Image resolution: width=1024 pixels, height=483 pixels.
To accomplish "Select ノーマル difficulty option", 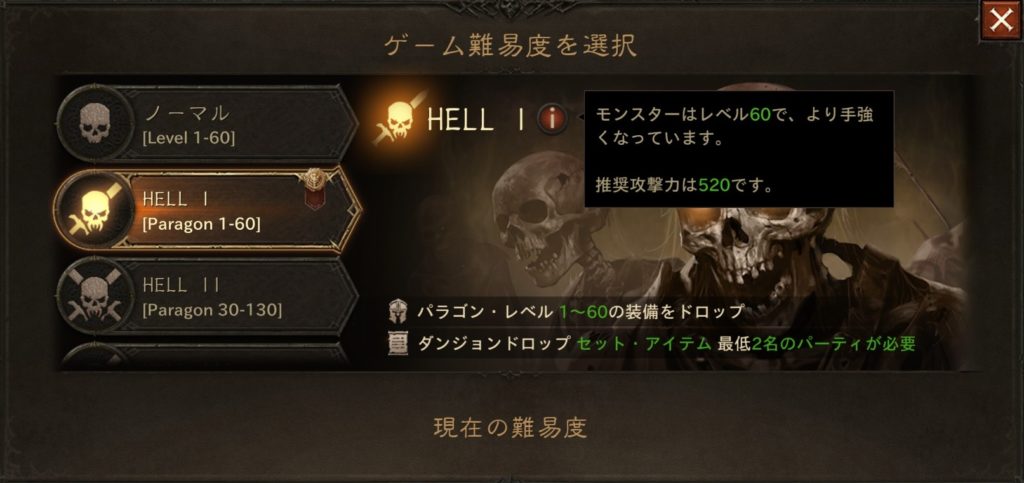I will point(208,123).
